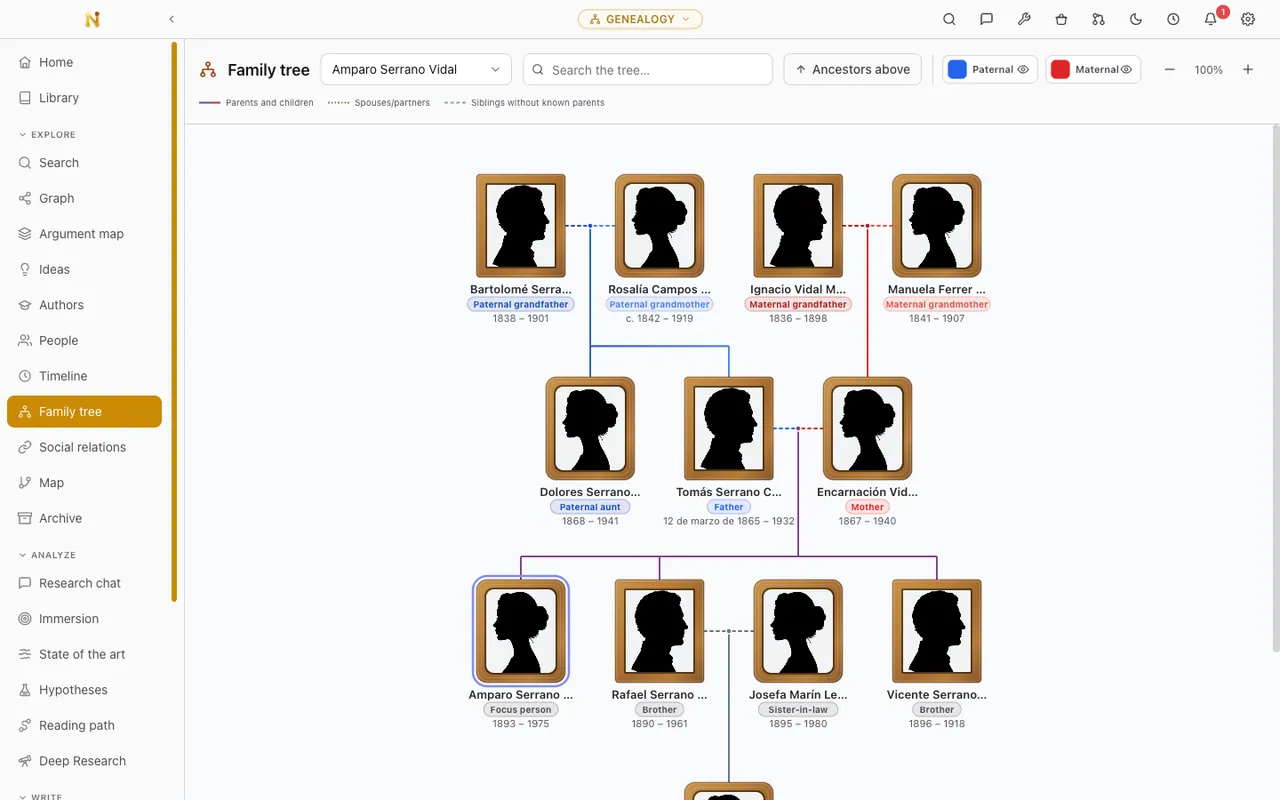Select Encarnación Vidal portrait
The width and height of the screenshot is (1280, 800).
867,428
